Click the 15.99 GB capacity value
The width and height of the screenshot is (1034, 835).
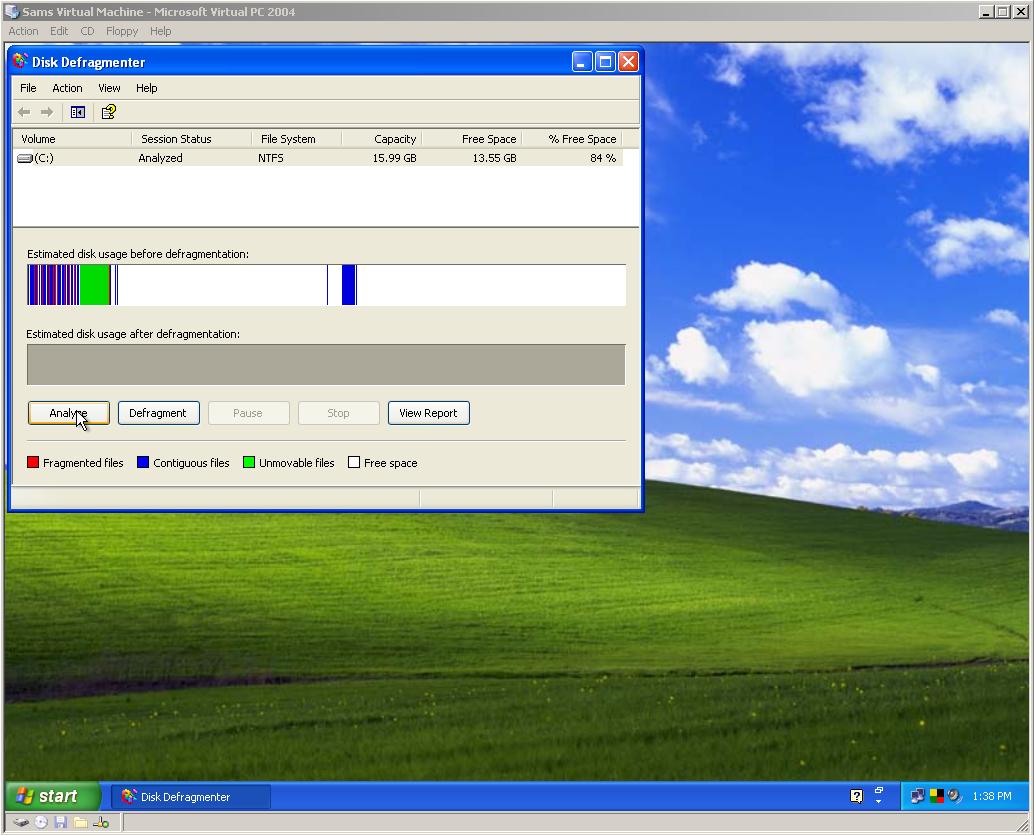pyautogui.click(x=394, y=158)
